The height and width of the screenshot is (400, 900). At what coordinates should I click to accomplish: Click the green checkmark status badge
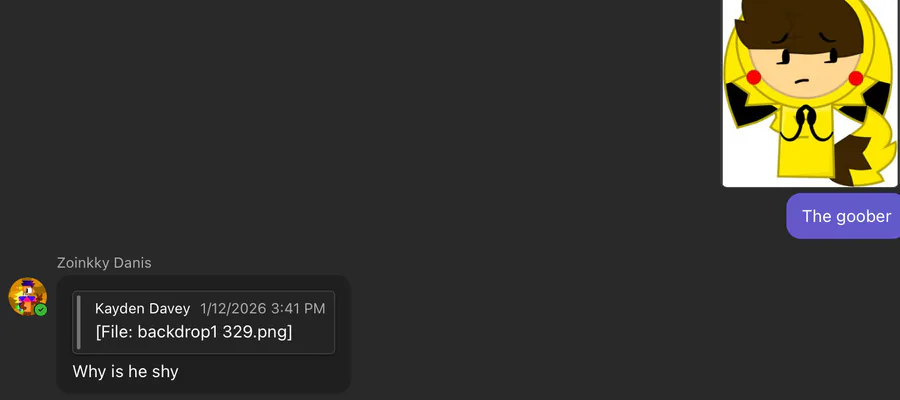[x=41, y=310]
